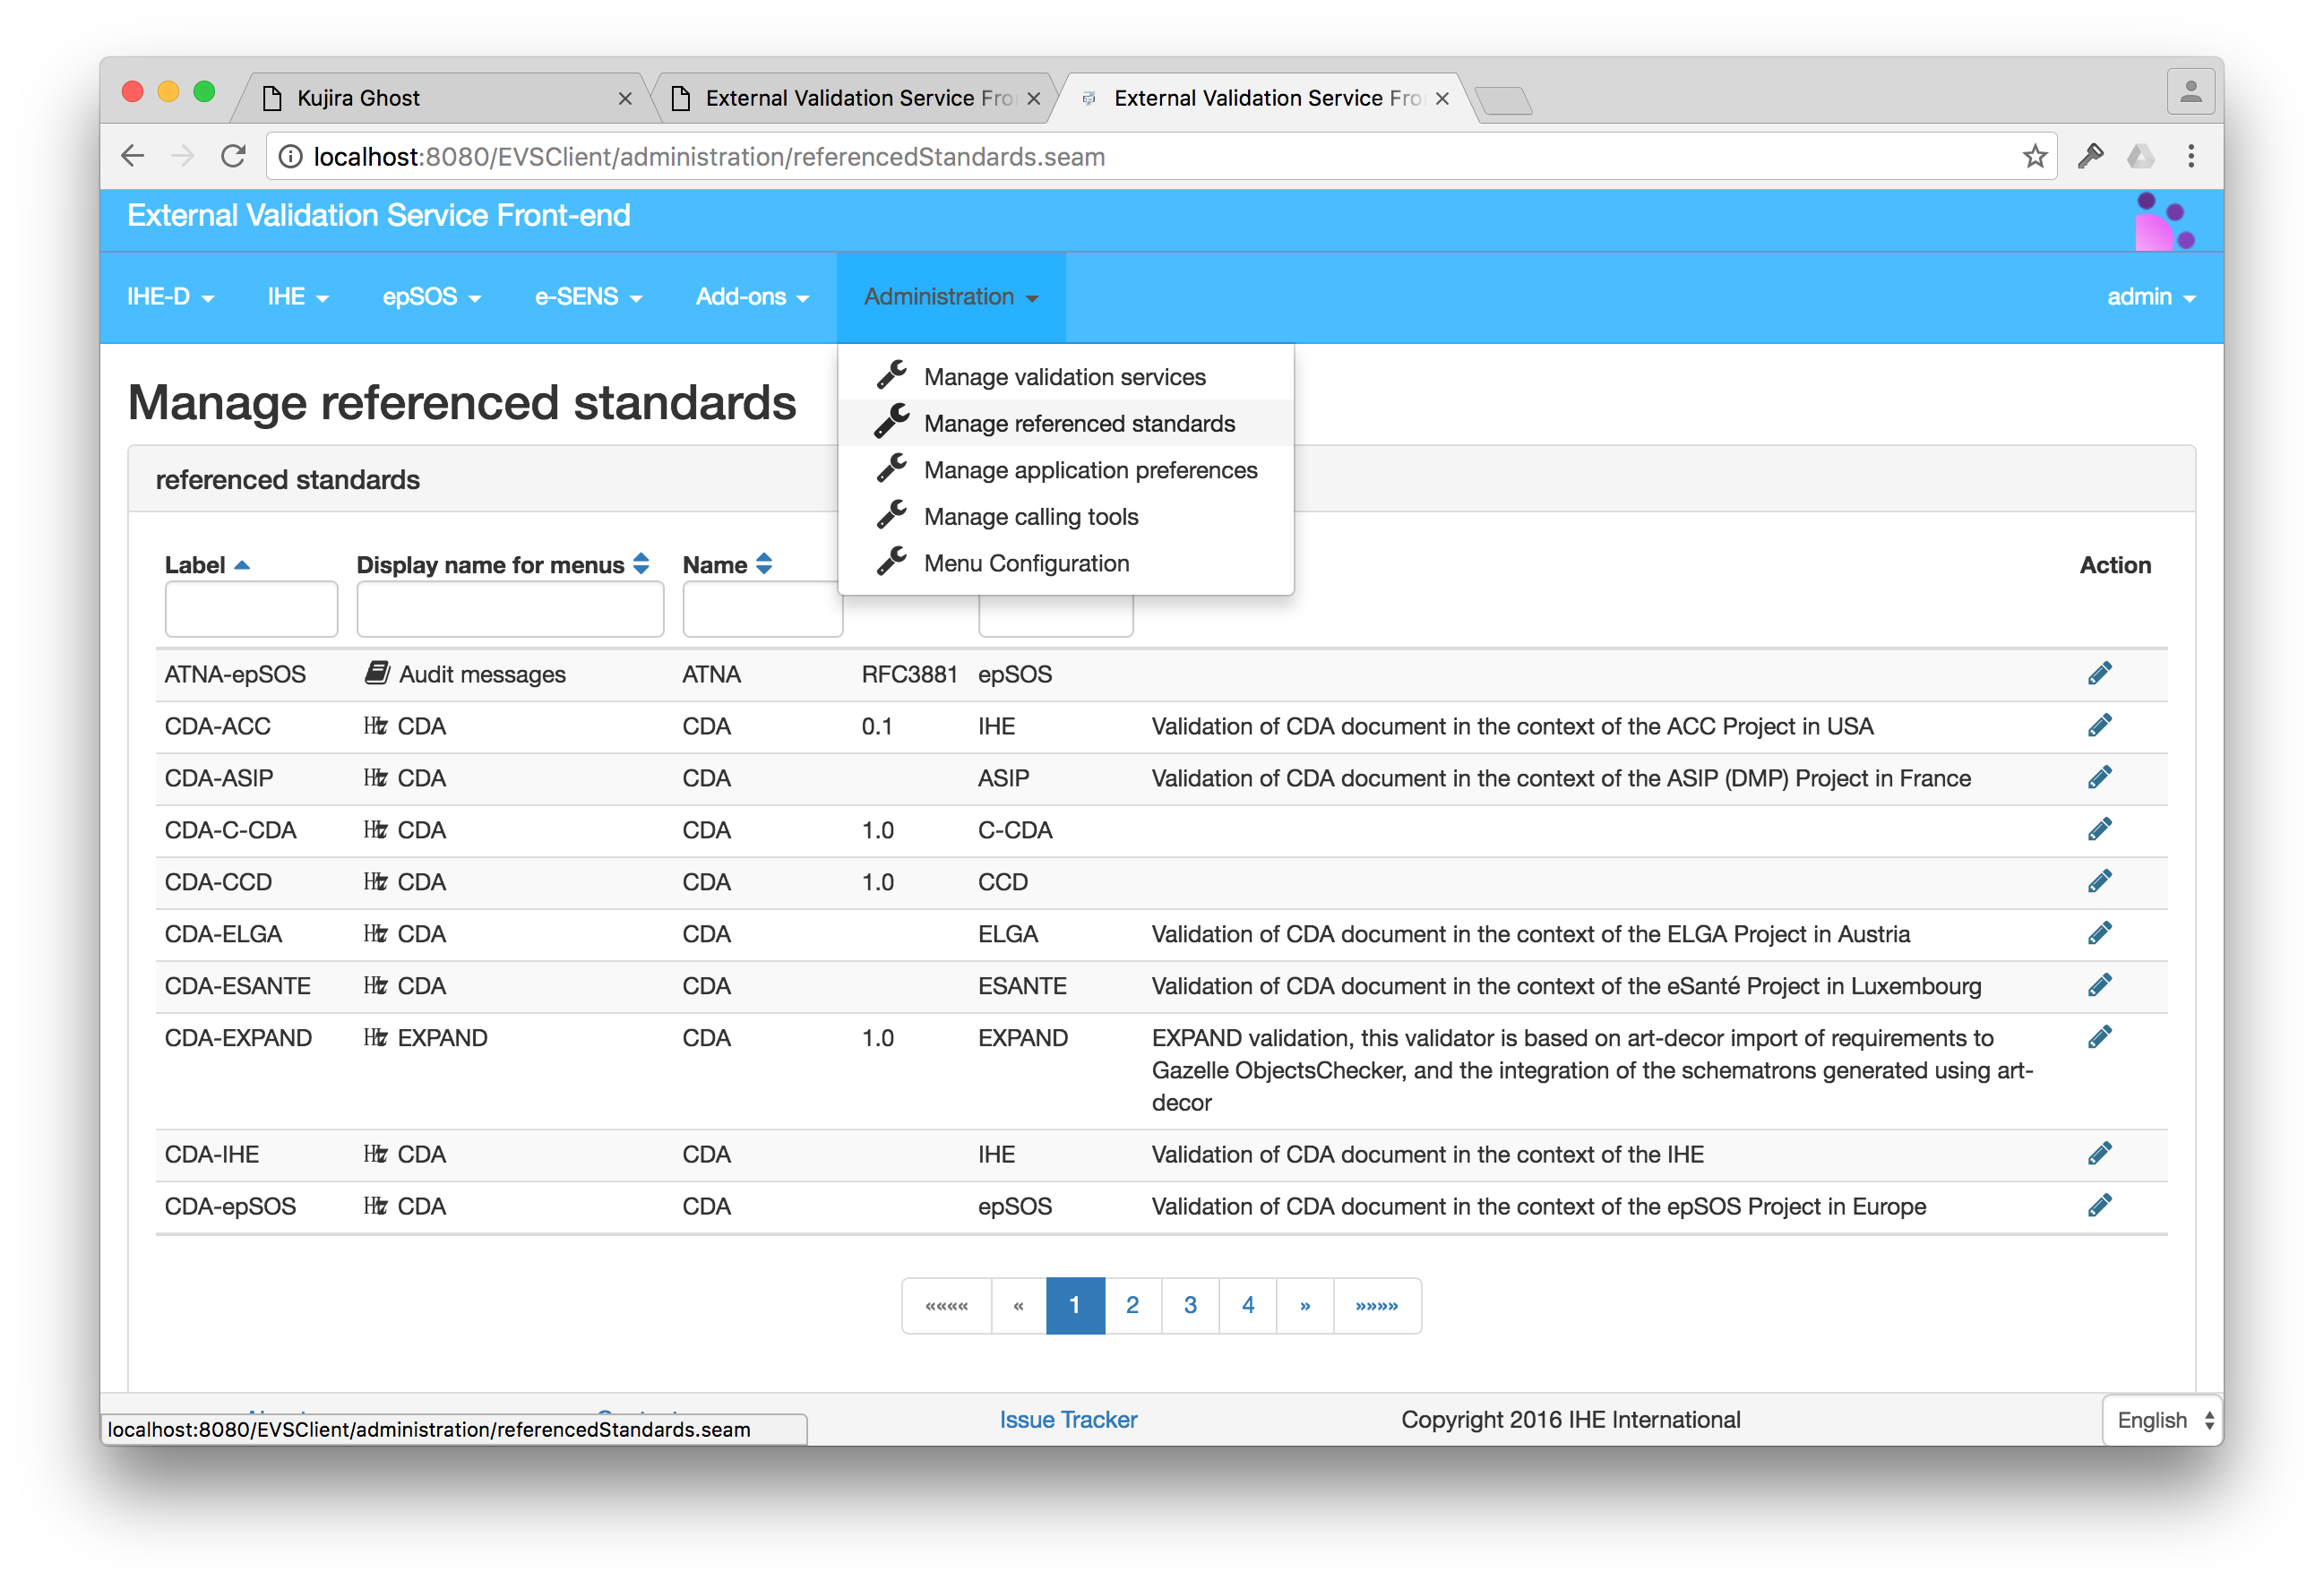Choose Menu Configuration from Administration menu
This screenshot has height=1589, width=2324.
[1026, 563]
